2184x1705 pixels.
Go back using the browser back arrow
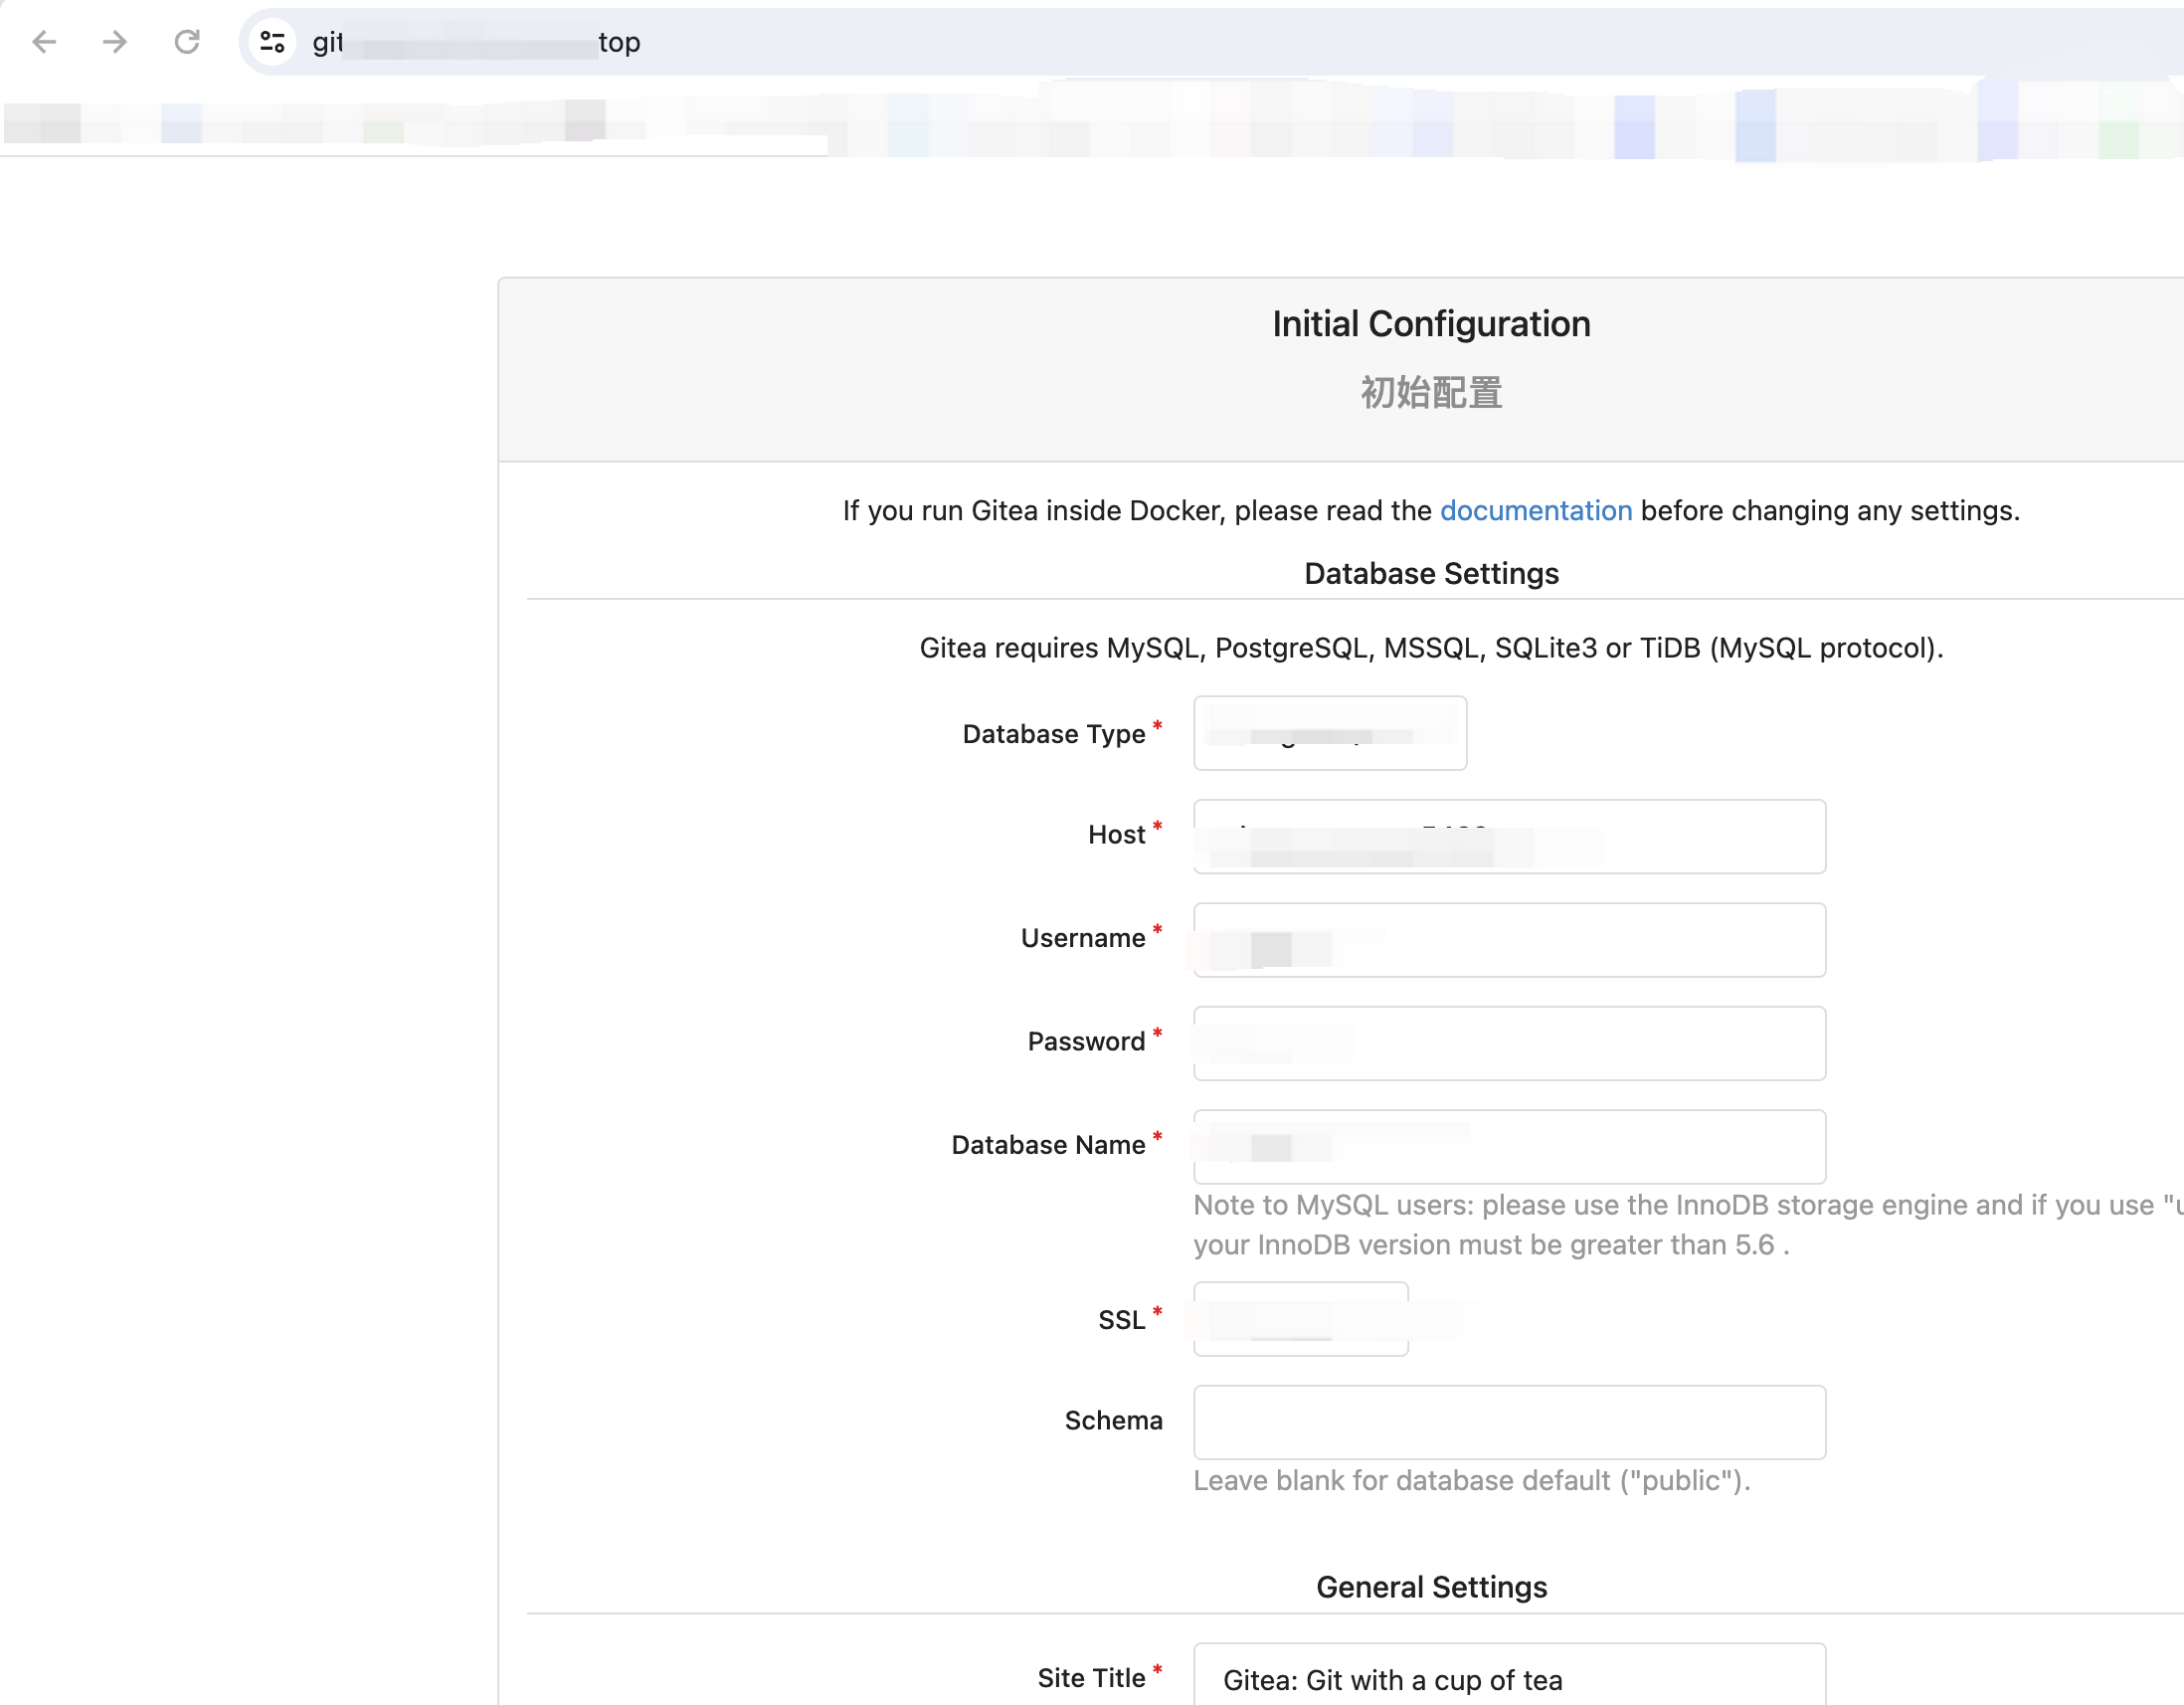44,42
